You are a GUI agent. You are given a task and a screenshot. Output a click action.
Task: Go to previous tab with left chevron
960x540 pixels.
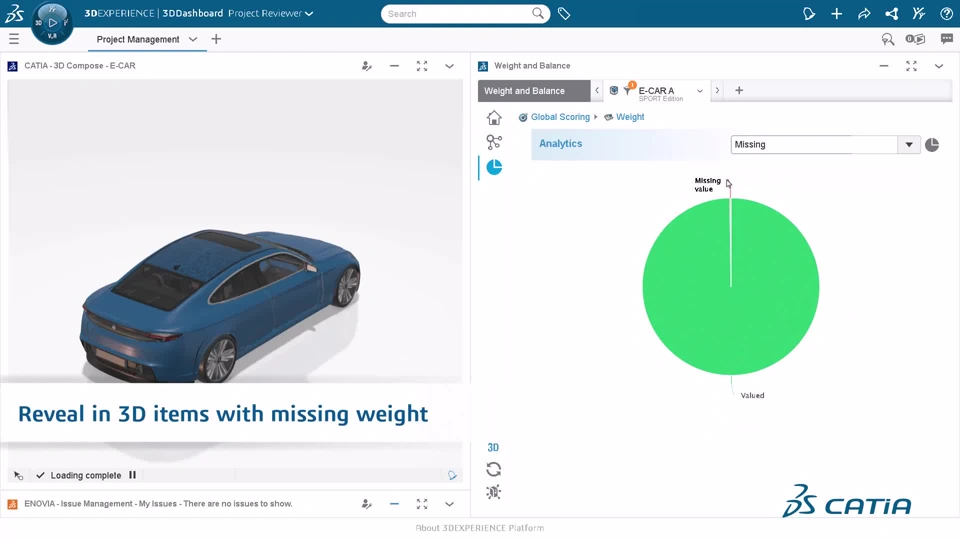[597, 91]
